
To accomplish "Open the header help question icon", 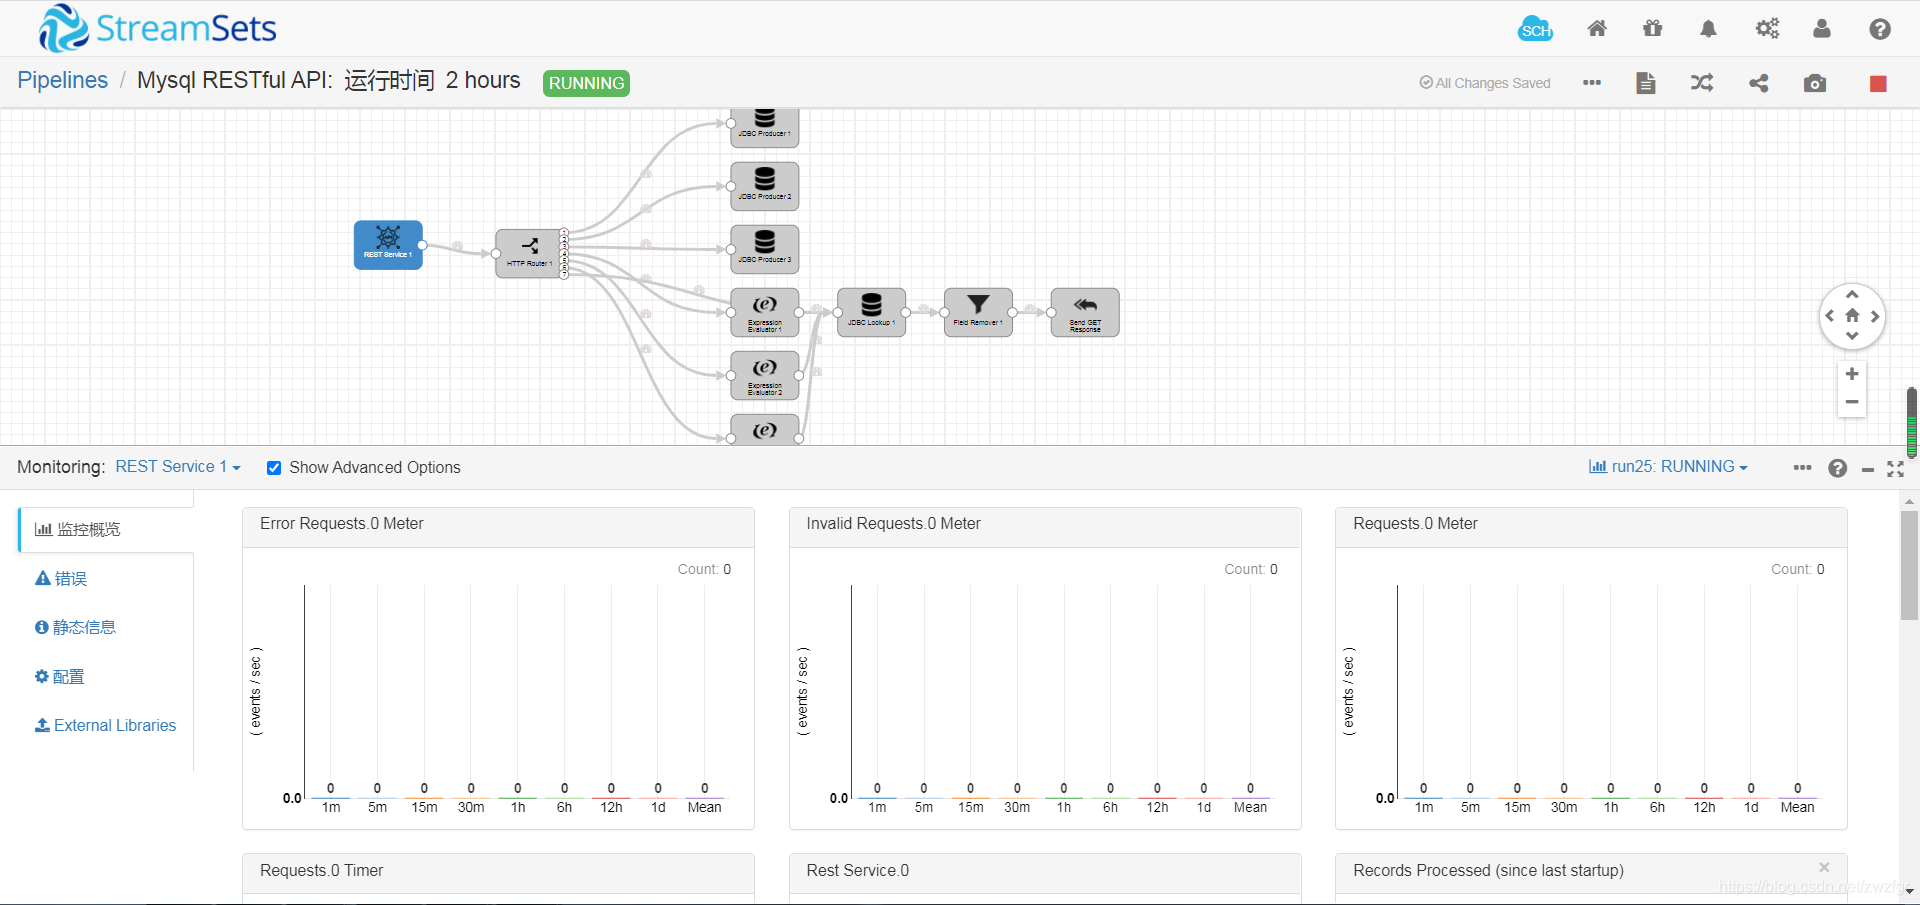I will tap(1880, 29).
